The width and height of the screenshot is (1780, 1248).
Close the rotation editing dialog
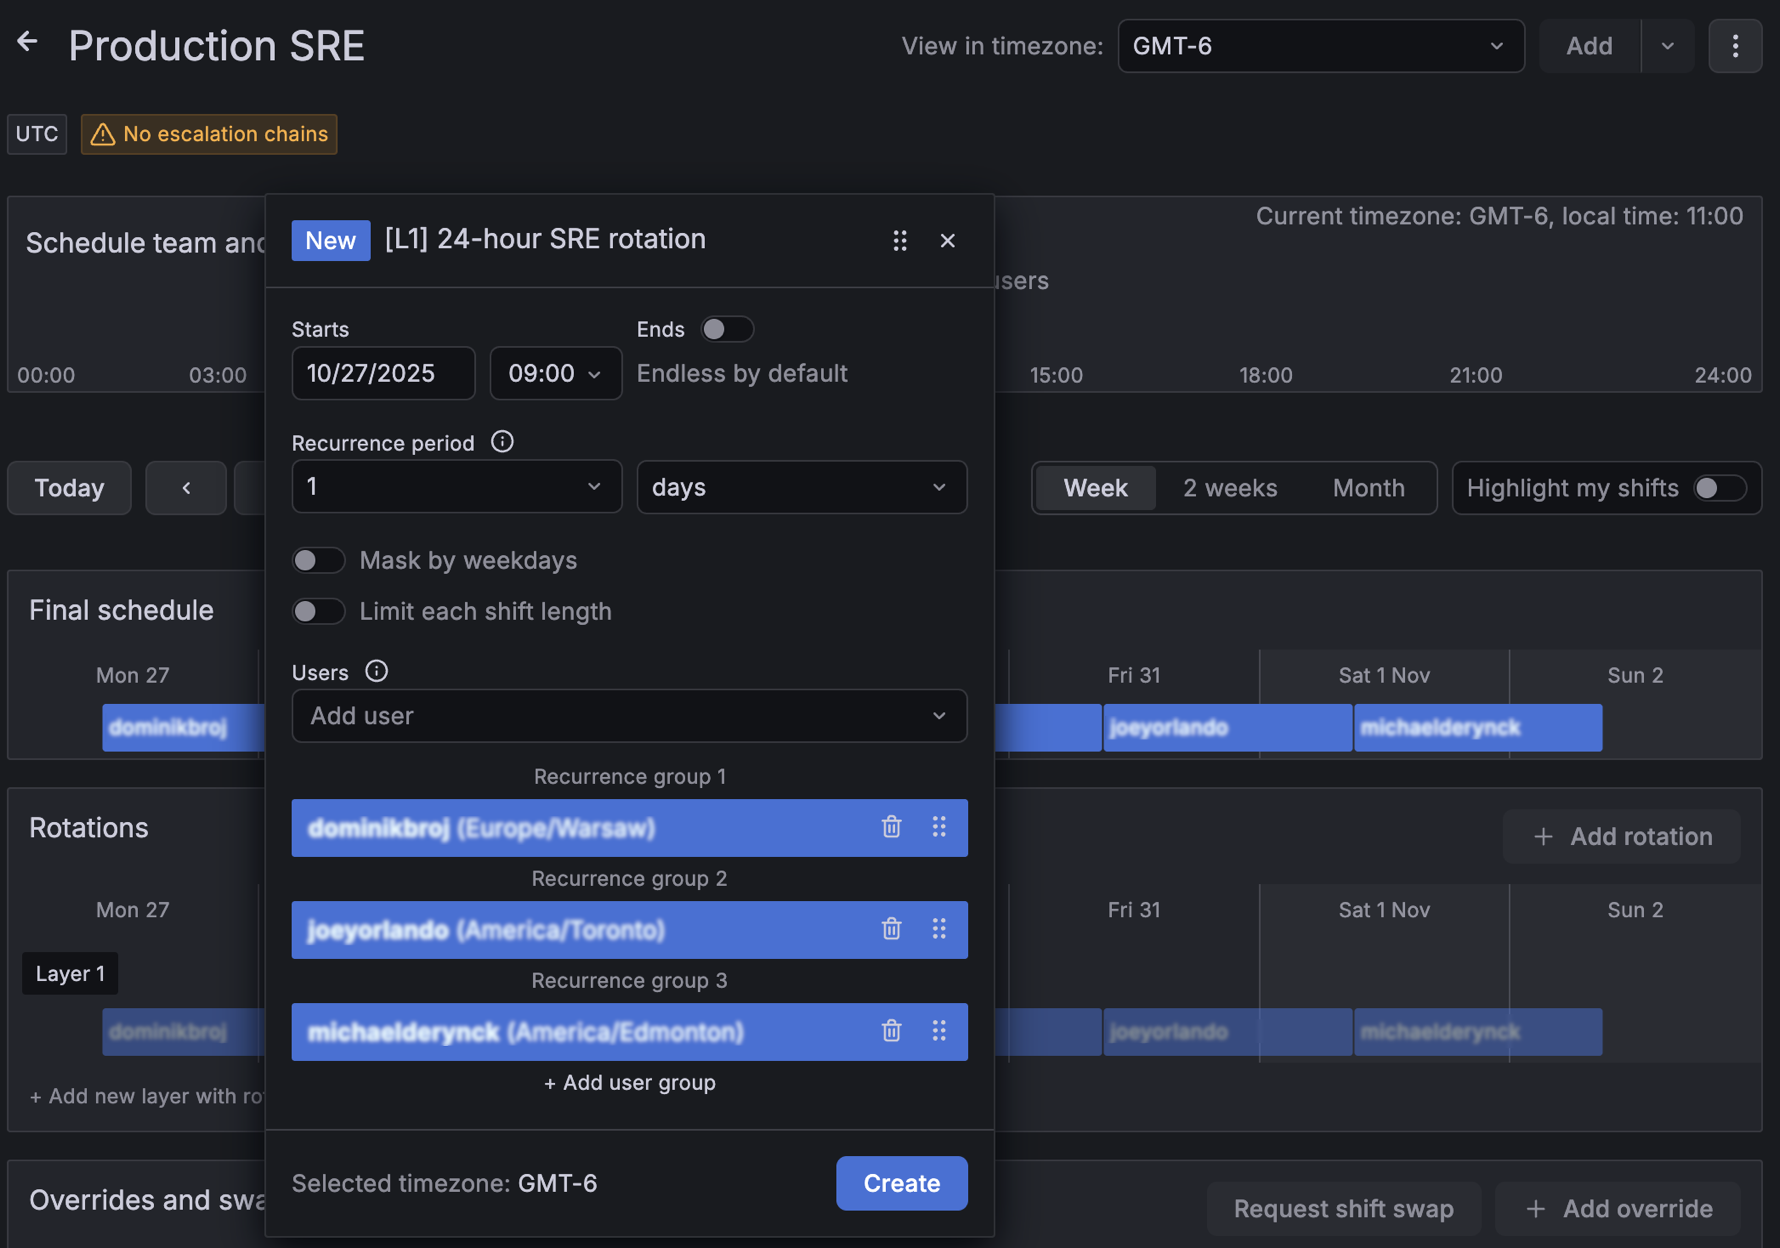coord(947,240)
